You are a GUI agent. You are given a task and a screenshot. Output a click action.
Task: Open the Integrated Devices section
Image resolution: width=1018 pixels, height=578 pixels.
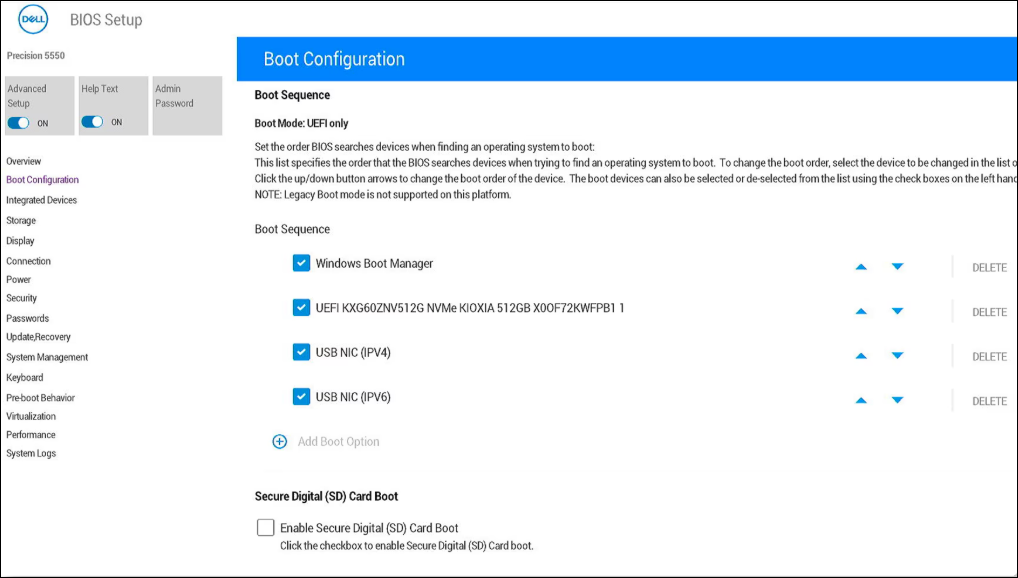(x=41, y=200)
